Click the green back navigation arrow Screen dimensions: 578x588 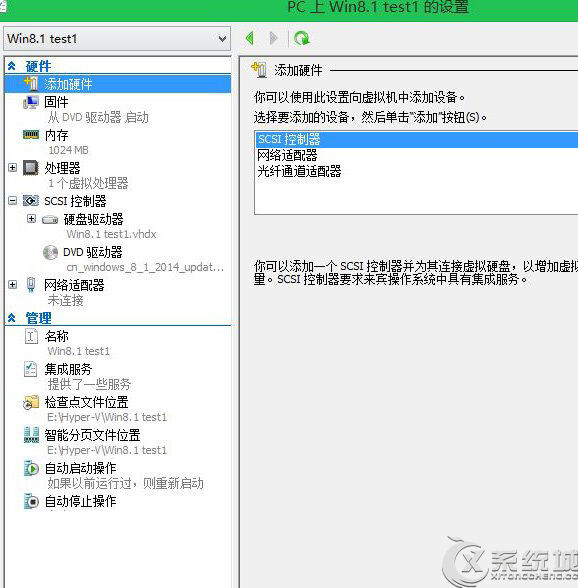point(250,38)
